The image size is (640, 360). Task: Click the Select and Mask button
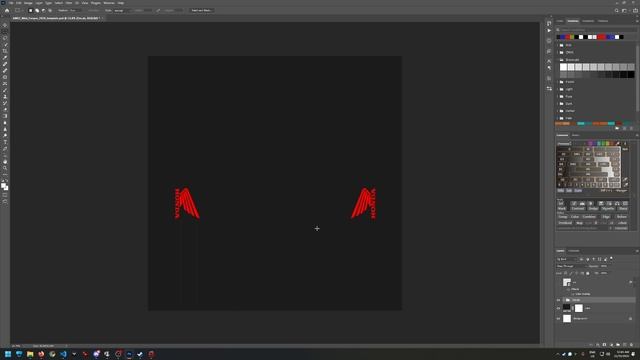pos(202,11)
